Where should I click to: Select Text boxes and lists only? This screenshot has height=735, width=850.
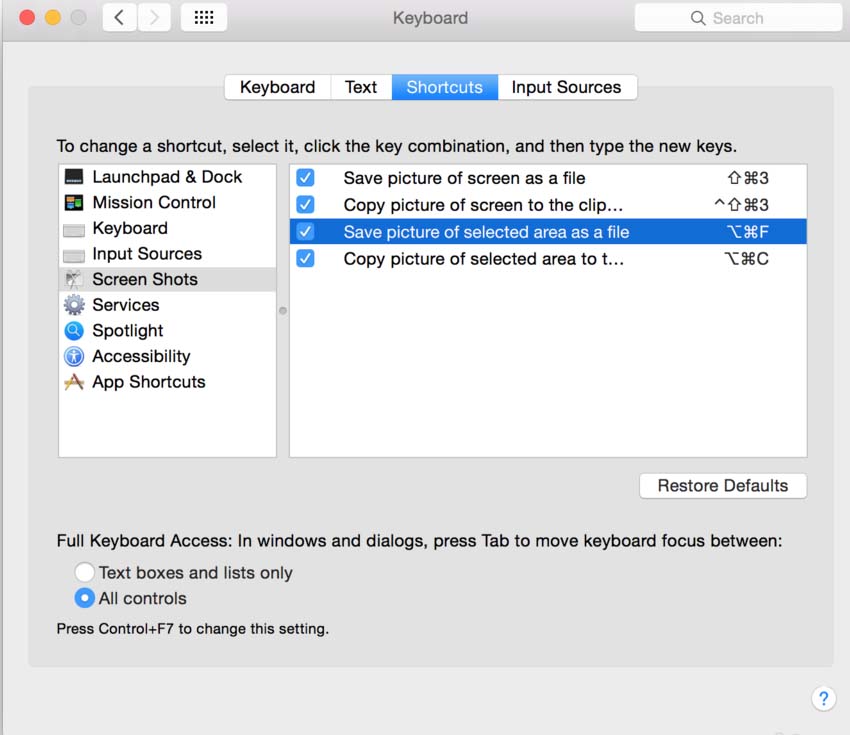click(x=85, y=573)
